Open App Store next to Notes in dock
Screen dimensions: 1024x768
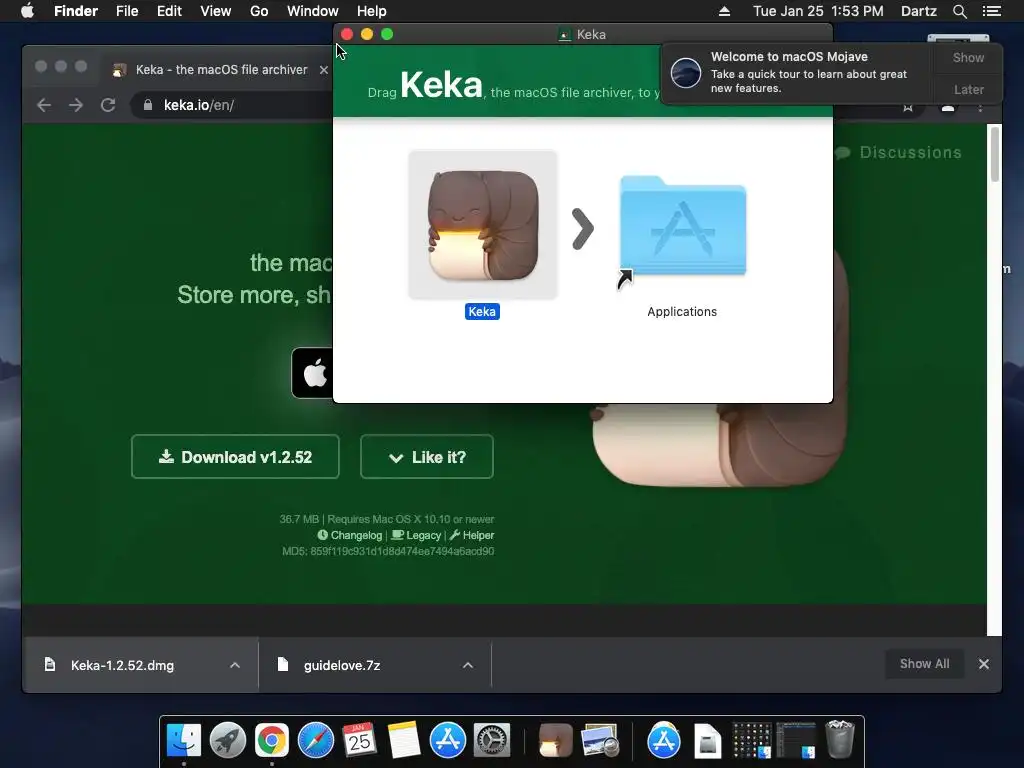pyautogui.click(x=447, y=740)
